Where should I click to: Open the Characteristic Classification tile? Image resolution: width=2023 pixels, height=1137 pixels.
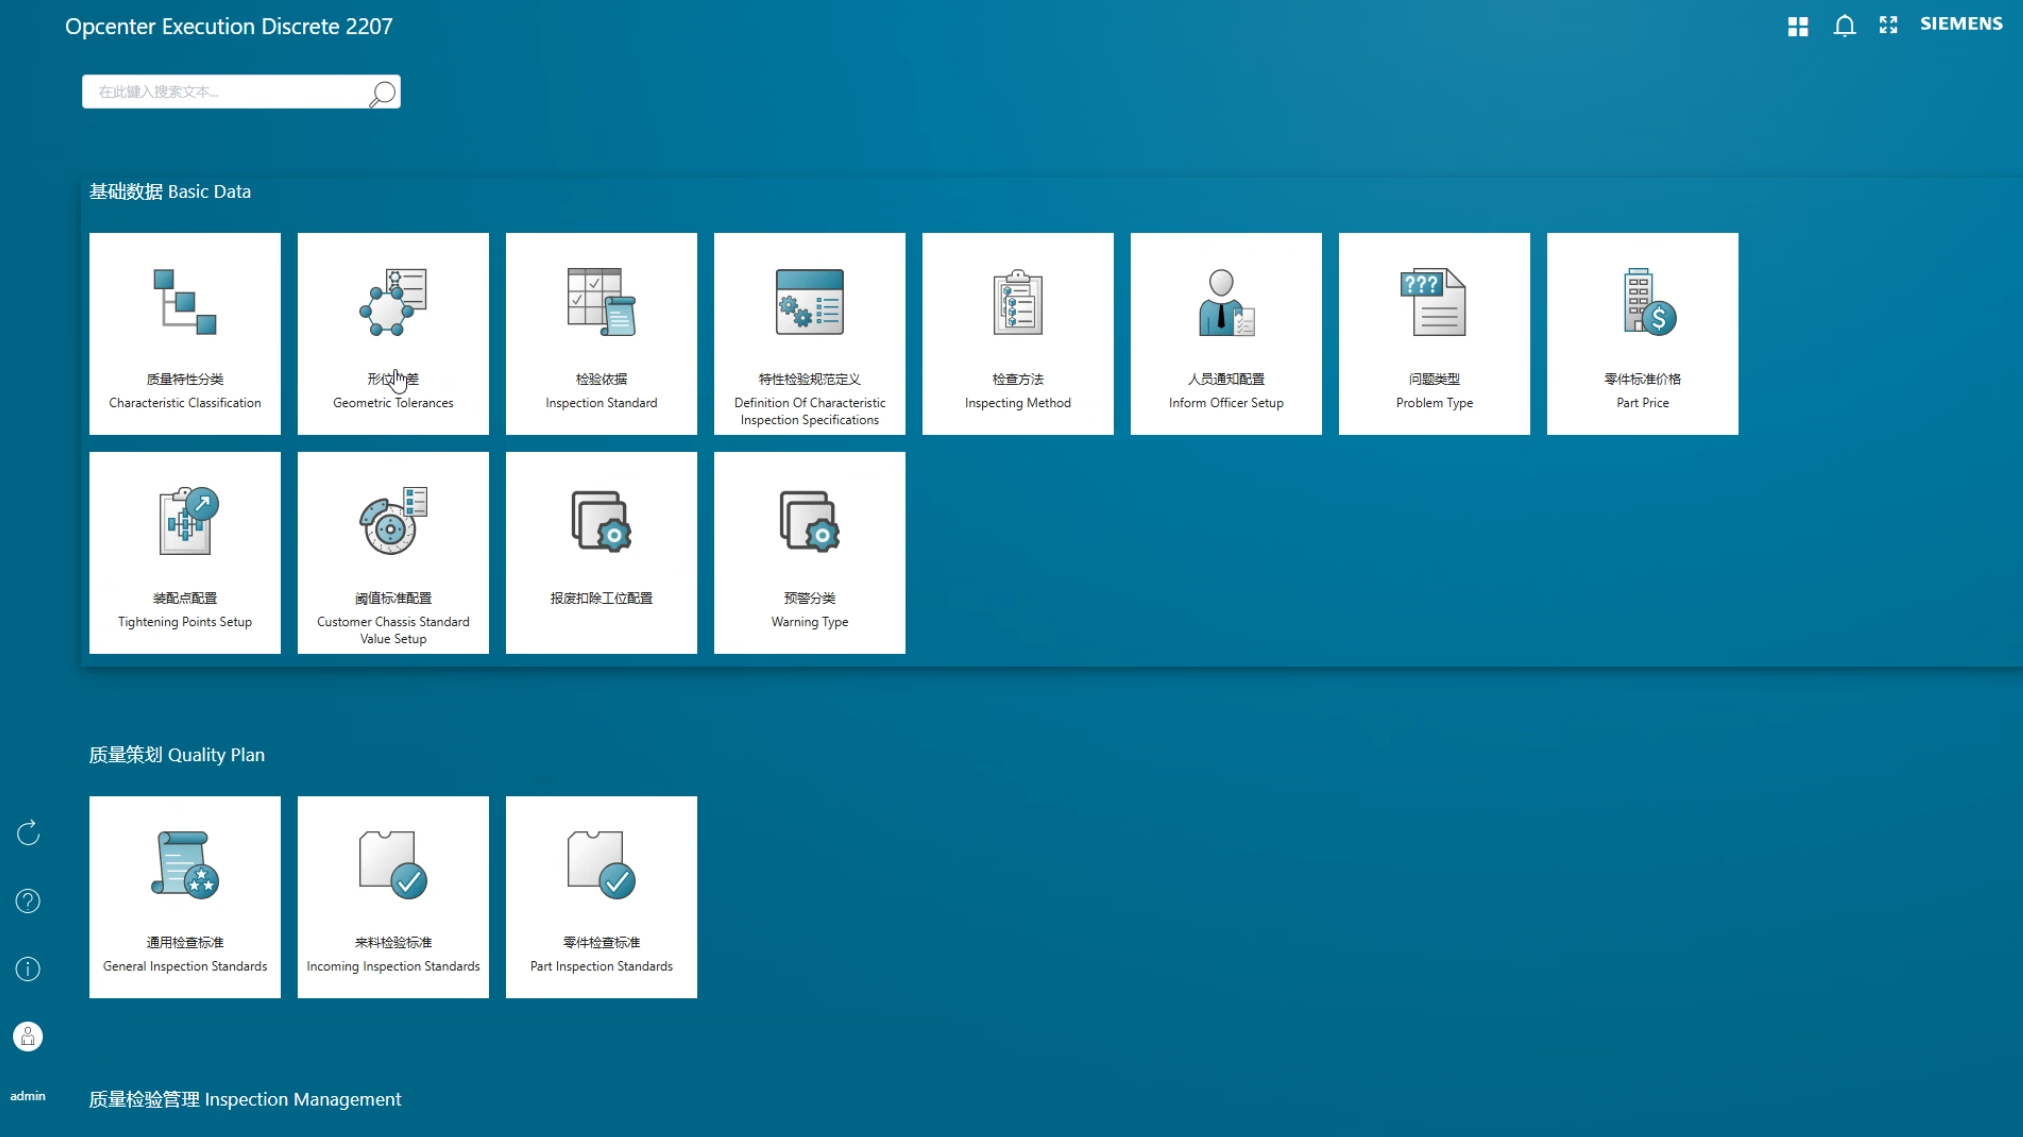pos(185,333)
